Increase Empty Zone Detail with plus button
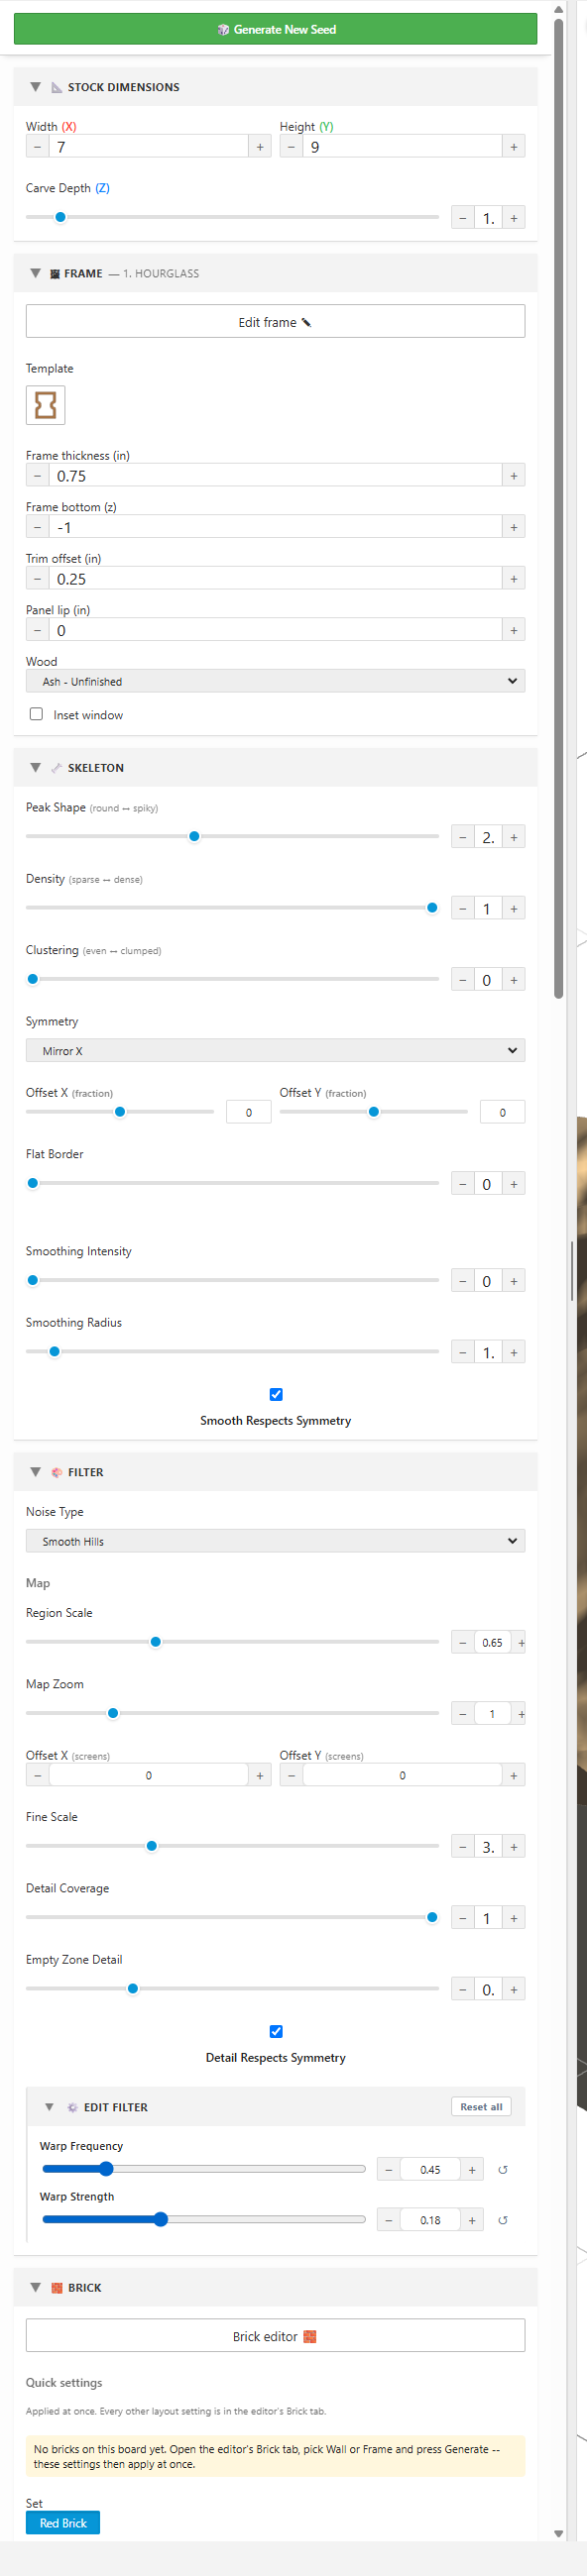The height and width of the screenshot is (2576, 587). point(514,1990)
